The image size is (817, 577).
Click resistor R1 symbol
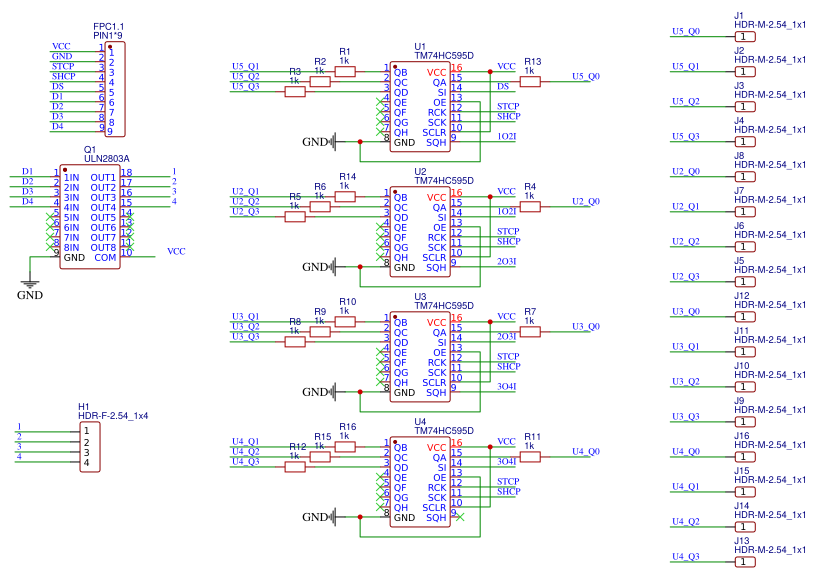[x=345, y=72]
